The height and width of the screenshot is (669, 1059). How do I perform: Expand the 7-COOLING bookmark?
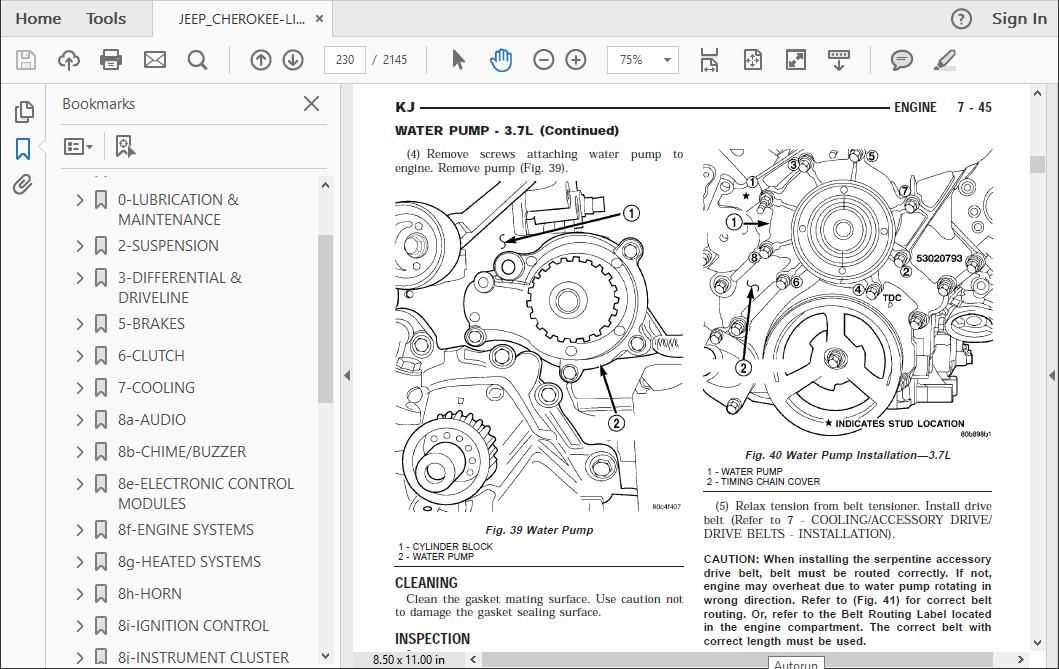click(x=80, y=387)
